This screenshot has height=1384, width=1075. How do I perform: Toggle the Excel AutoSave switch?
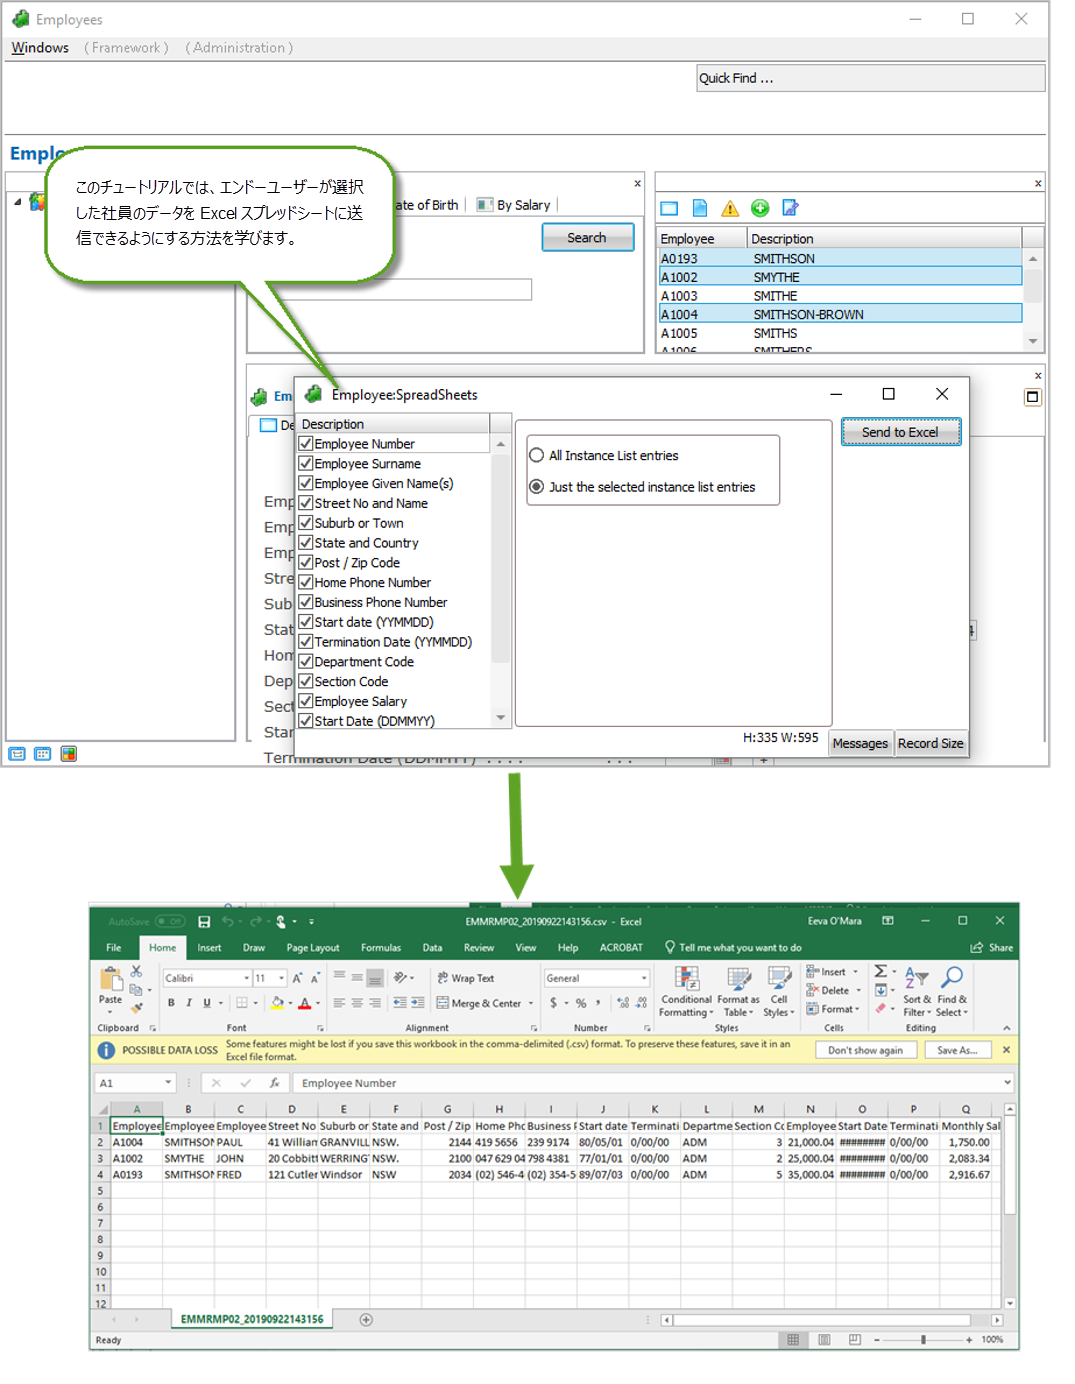pos(170,921)
